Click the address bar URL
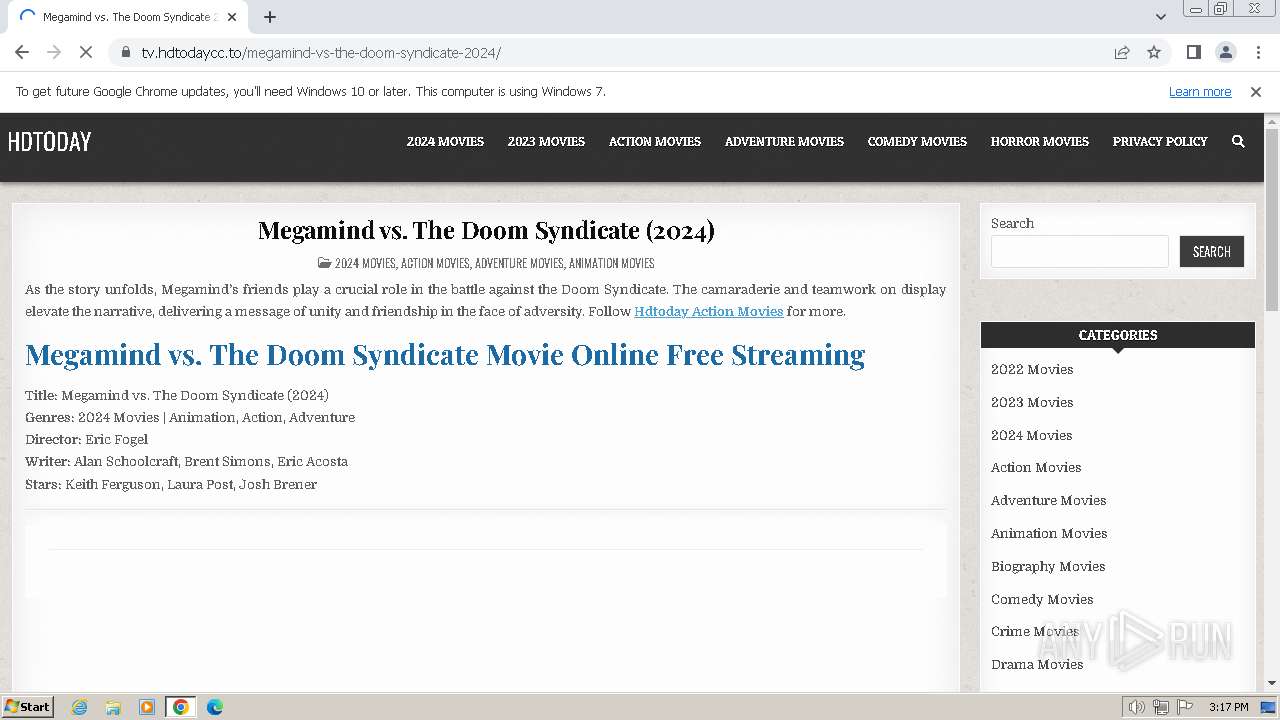The width and height of the screenshot is (1280, 720). click(321, 52)
